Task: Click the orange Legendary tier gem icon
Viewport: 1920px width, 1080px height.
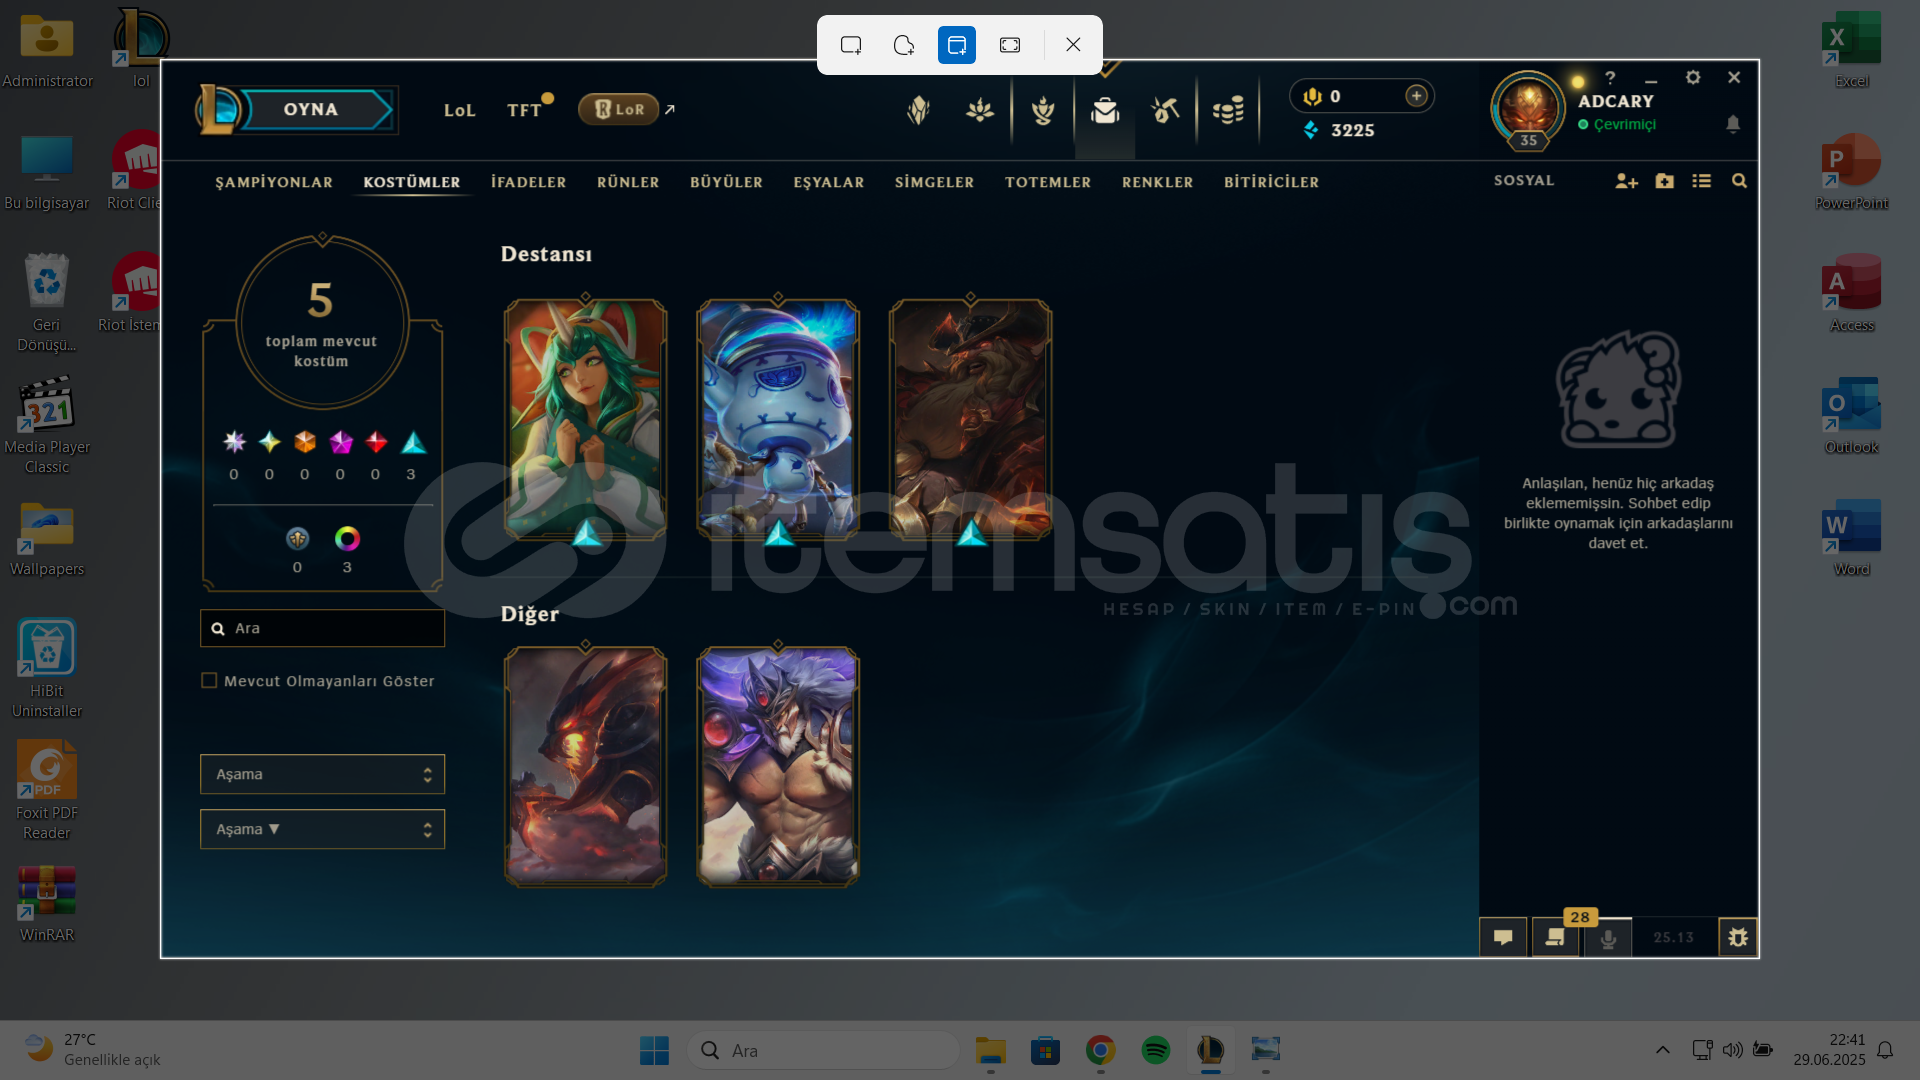Action: (x=305, y=442)
